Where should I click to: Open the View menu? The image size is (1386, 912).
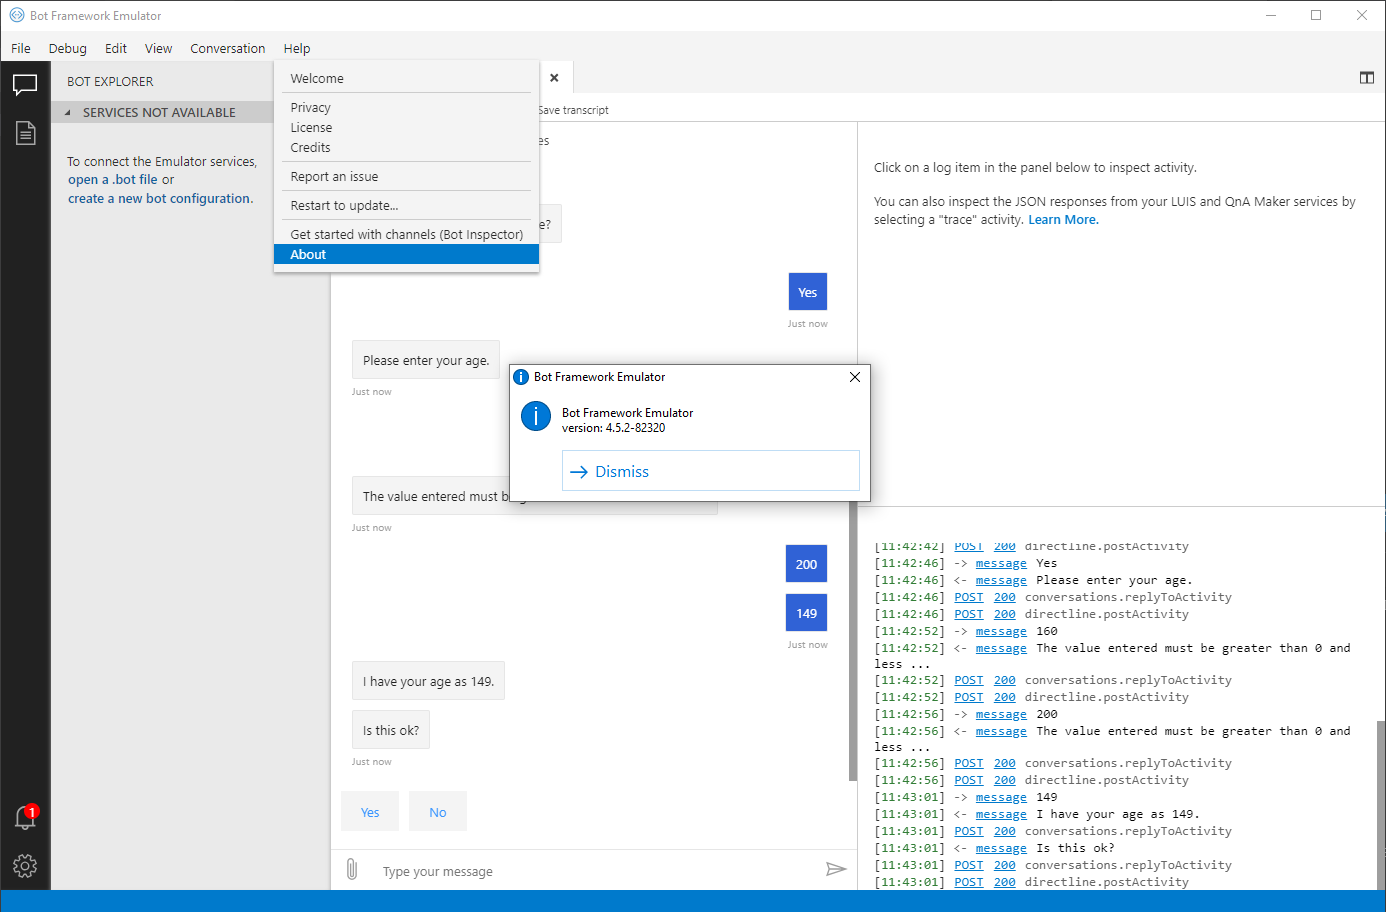click(158, 48)
